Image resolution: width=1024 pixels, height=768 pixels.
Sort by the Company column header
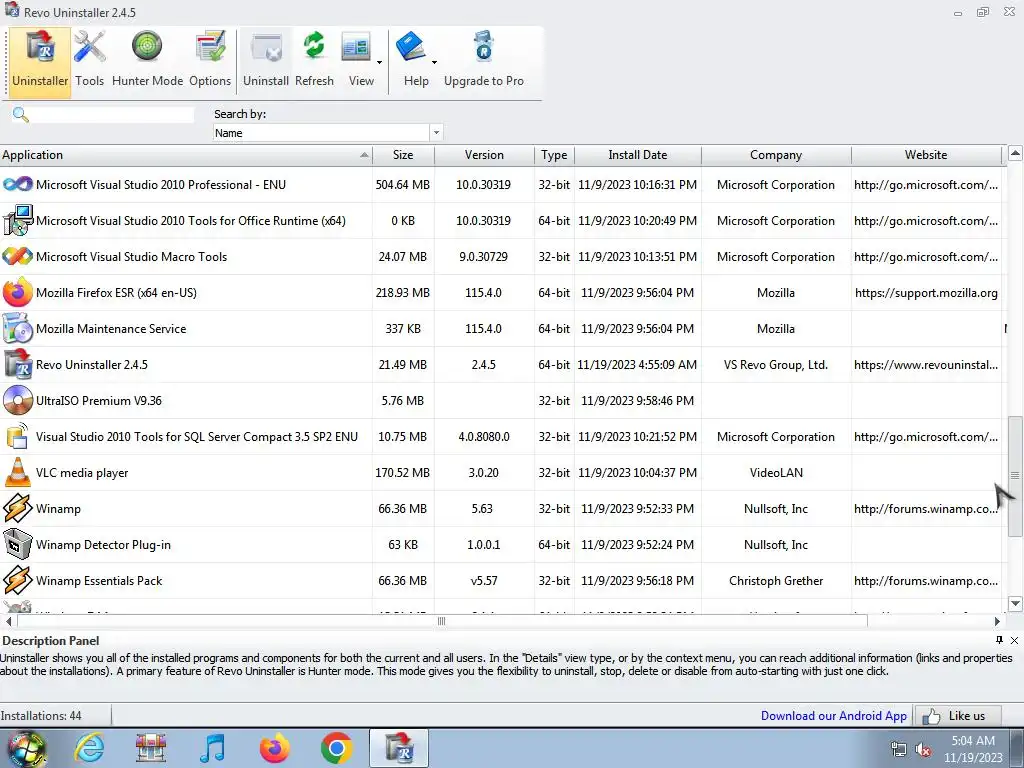(776, 155)
